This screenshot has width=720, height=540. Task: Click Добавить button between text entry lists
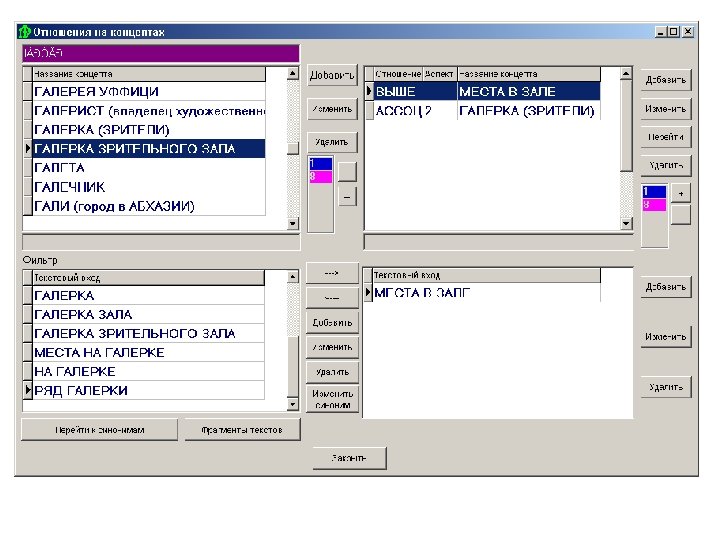[332, 323]
